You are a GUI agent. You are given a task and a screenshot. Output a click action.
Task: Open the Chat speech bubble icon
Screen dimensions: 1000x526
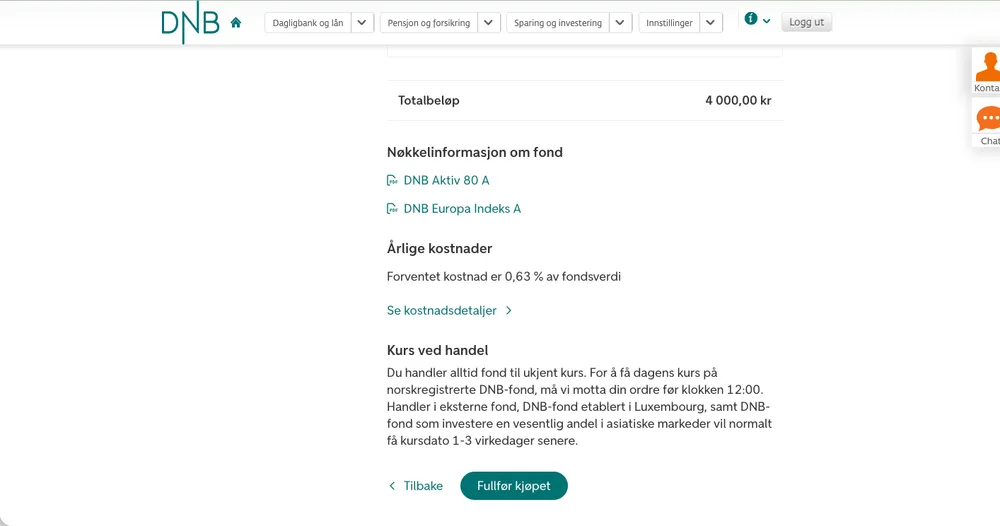coord(986,123)
